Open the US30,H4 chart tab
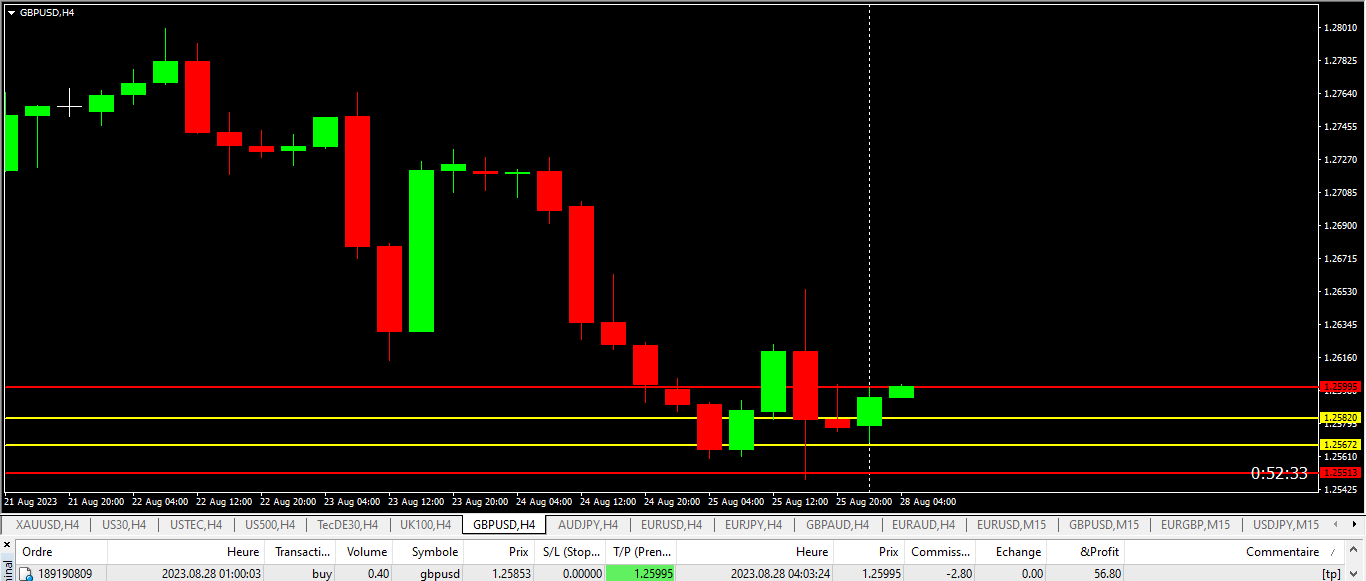 pos(123,524)
